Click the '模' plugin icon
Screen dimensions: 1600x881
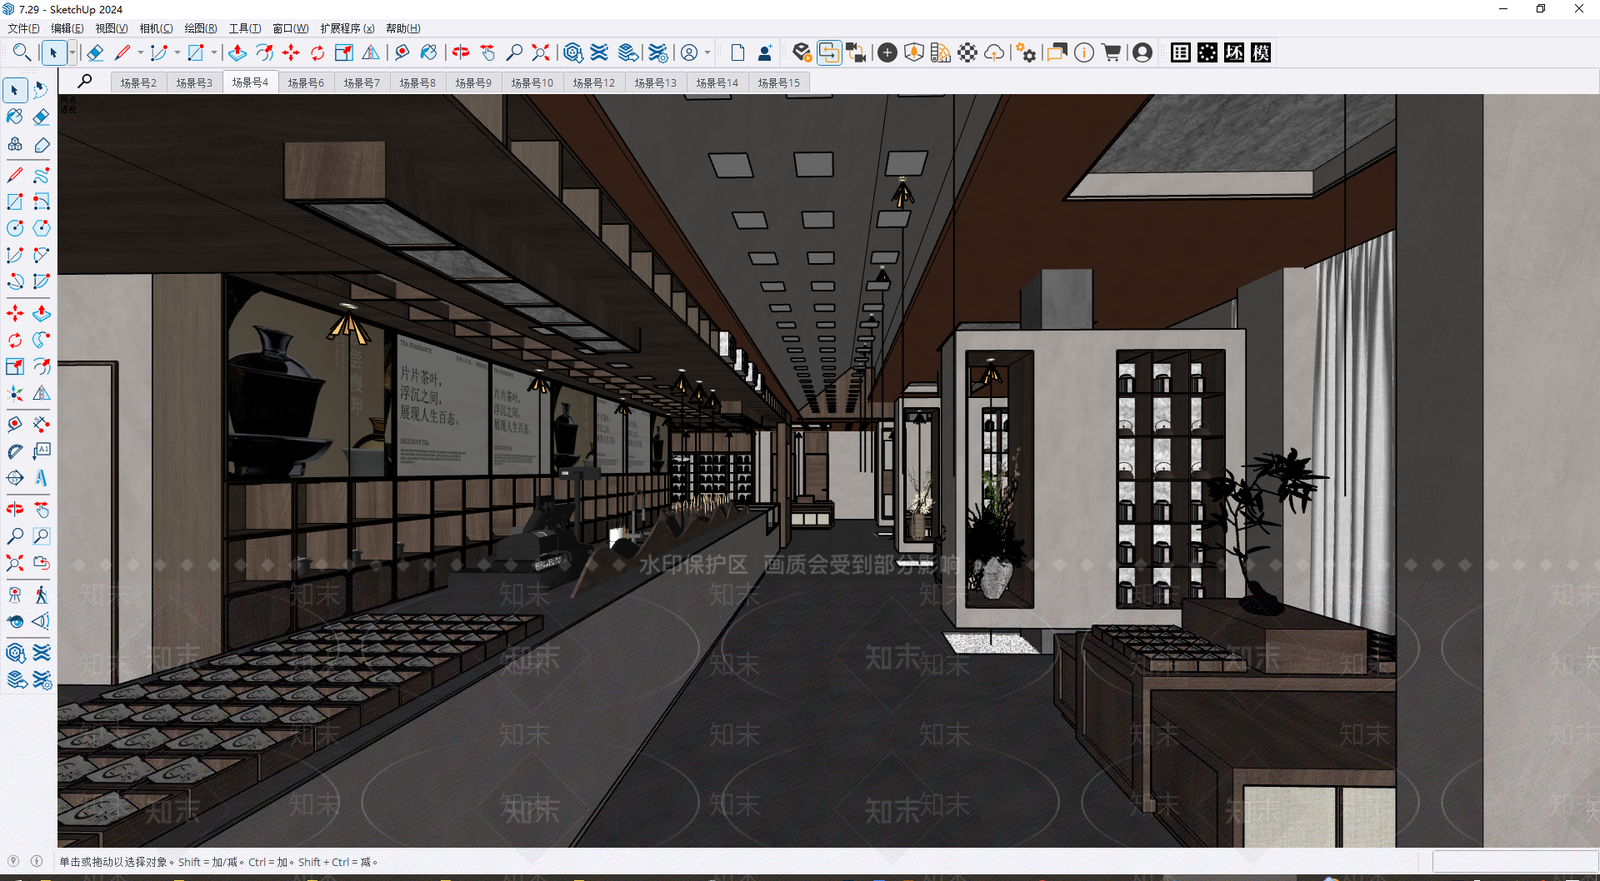coord(1261,53)
